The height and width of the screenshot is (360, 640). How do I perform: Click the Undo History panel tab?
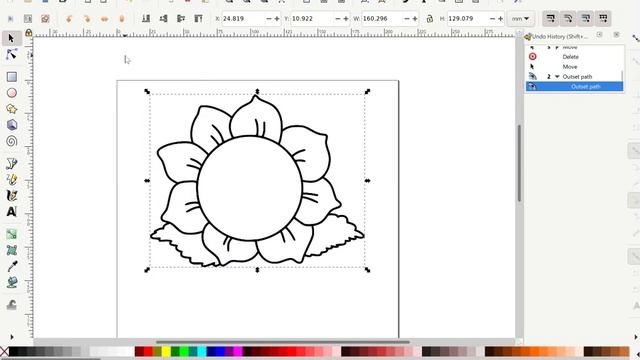557,36
